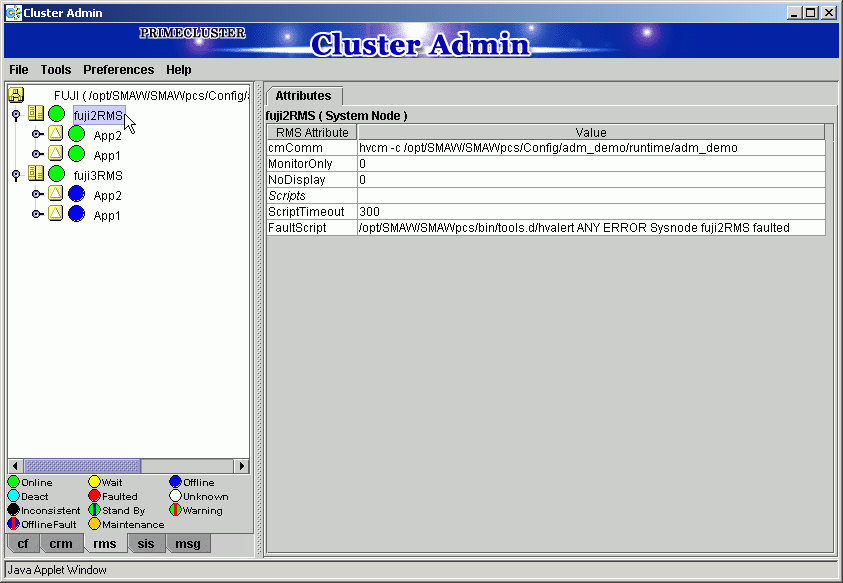Click the Warning legend circle
Image resolution: width=843 pixels, height=583 pixels.
(x=175, y=510)
